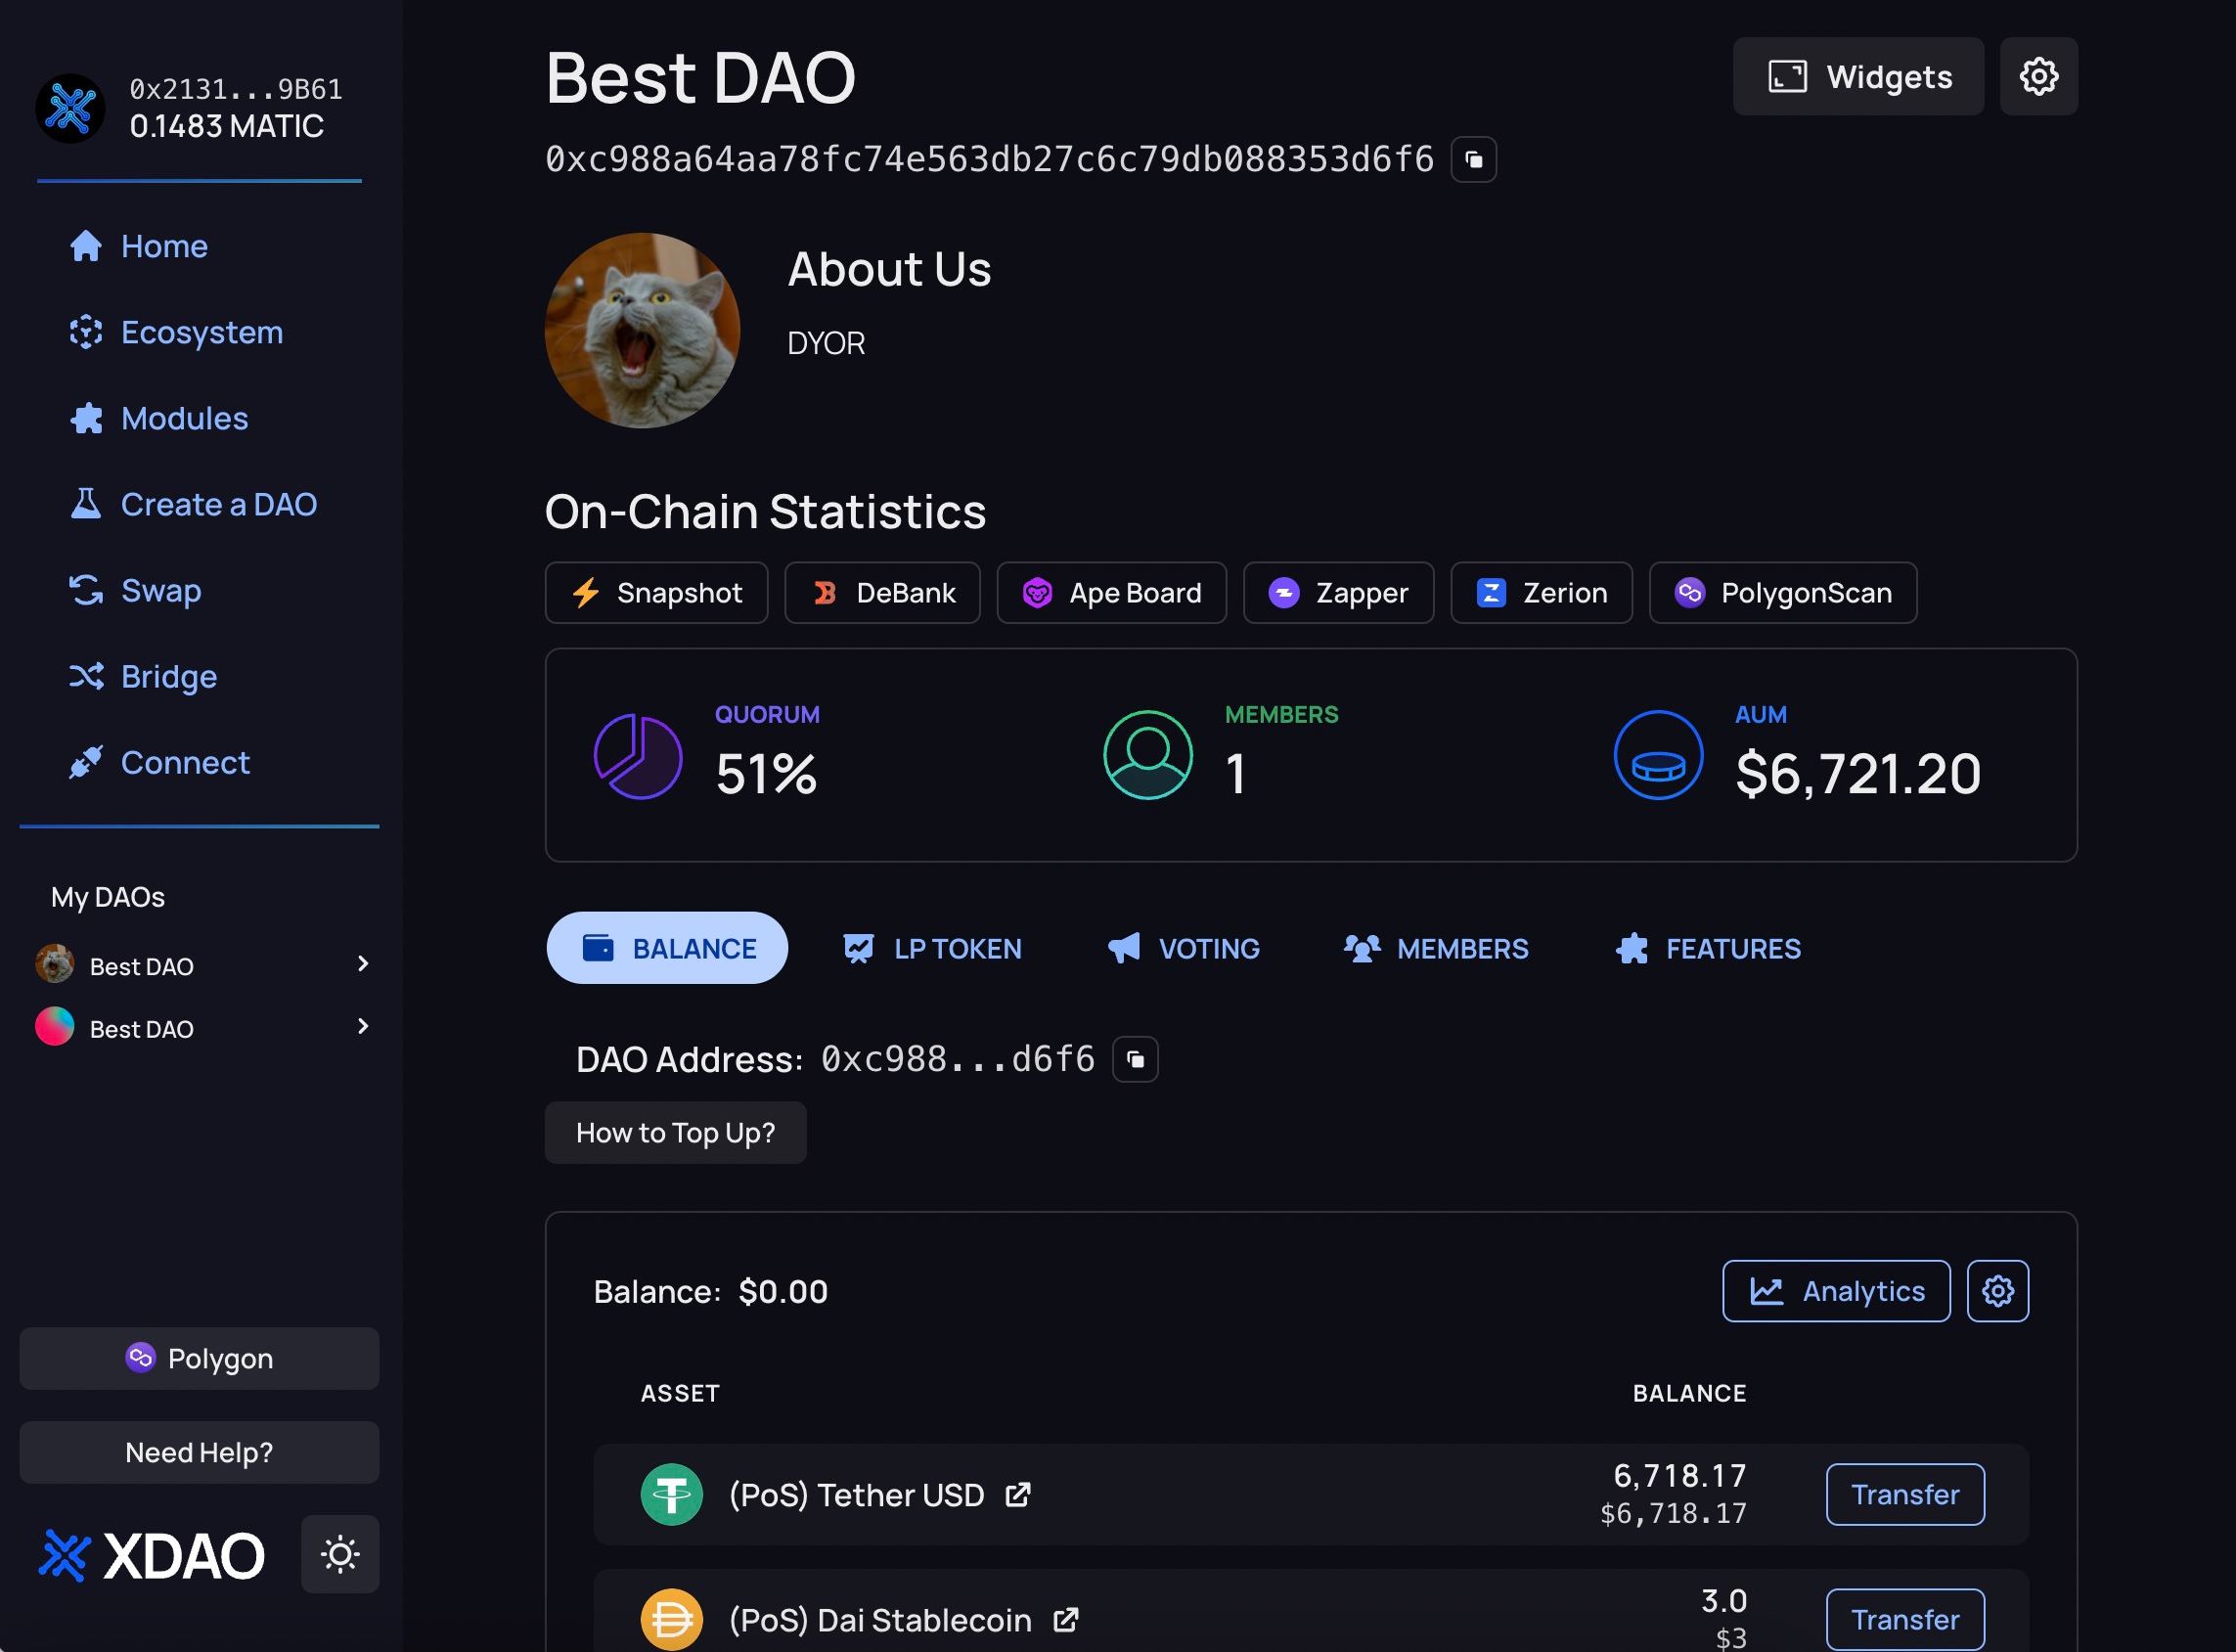The height and width of the screenshot is (1652, 2236).
Task: Open Create a DAO
Action: pyautogui.click(x=218, y=504)
